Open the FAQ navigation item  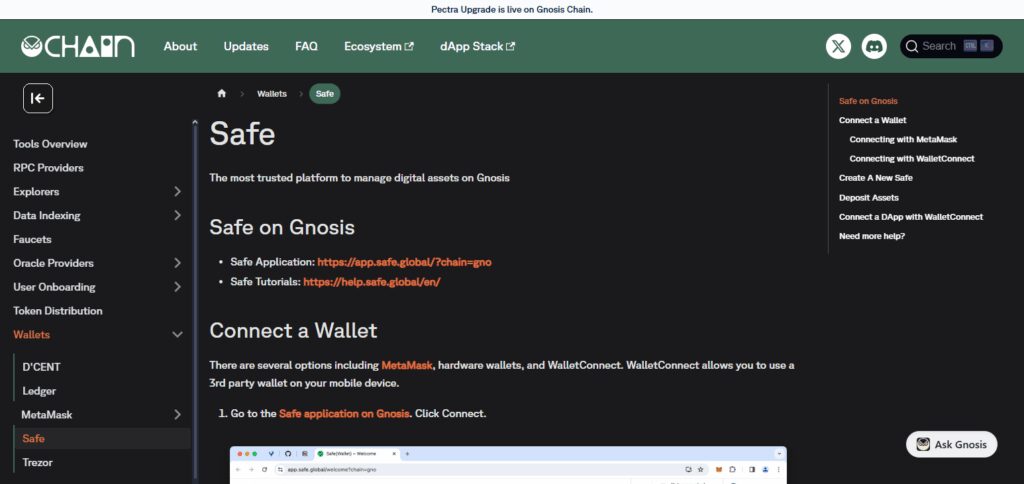coord(306,46)
